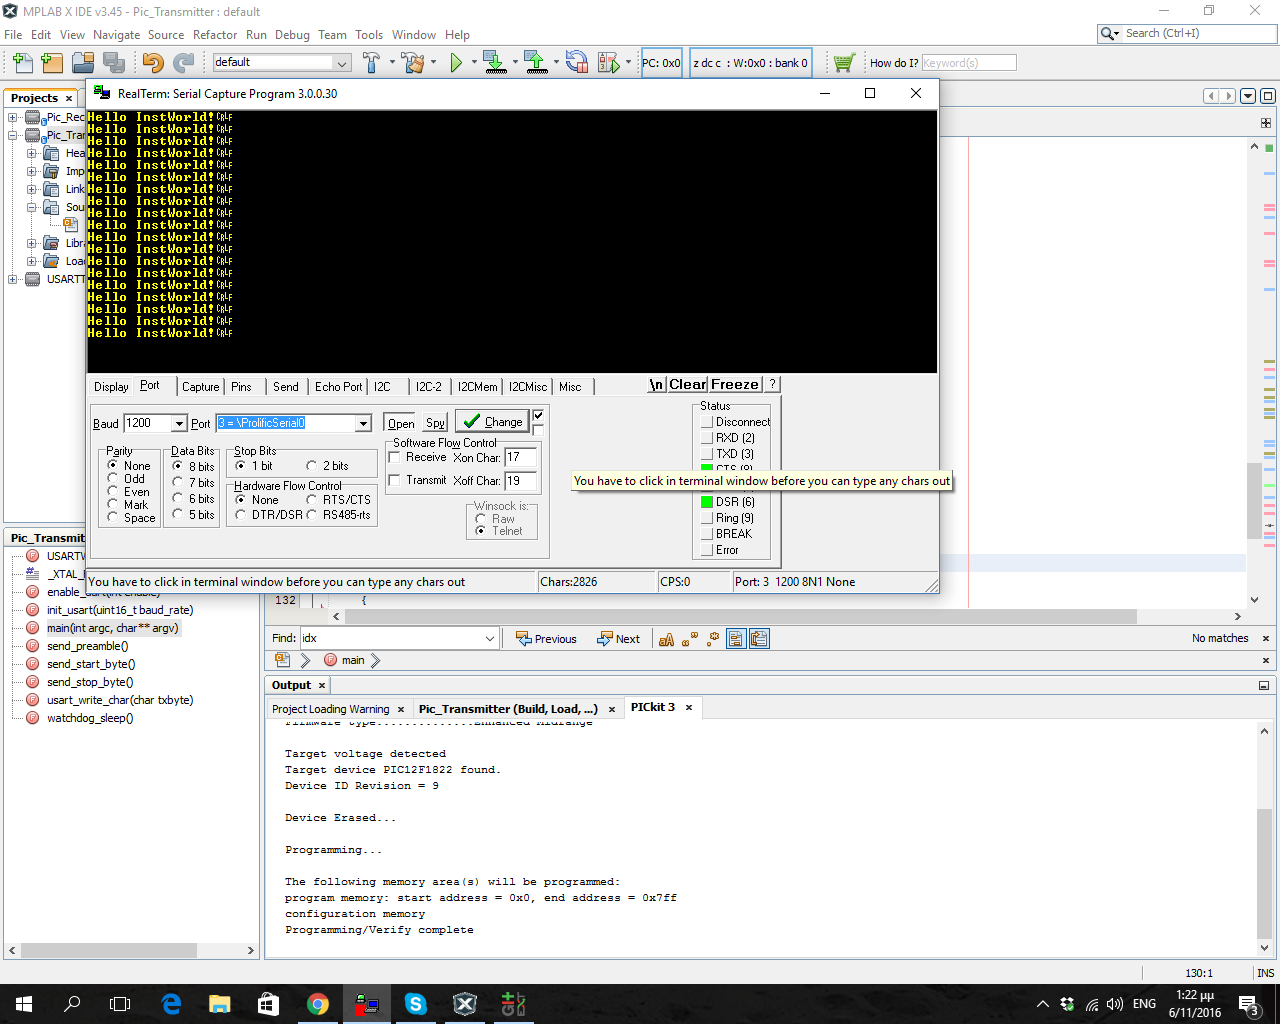Toggle Whole Words in find bar
Image resolution: width=1280 pixels, height=1024 pixels.
(689, 639)
